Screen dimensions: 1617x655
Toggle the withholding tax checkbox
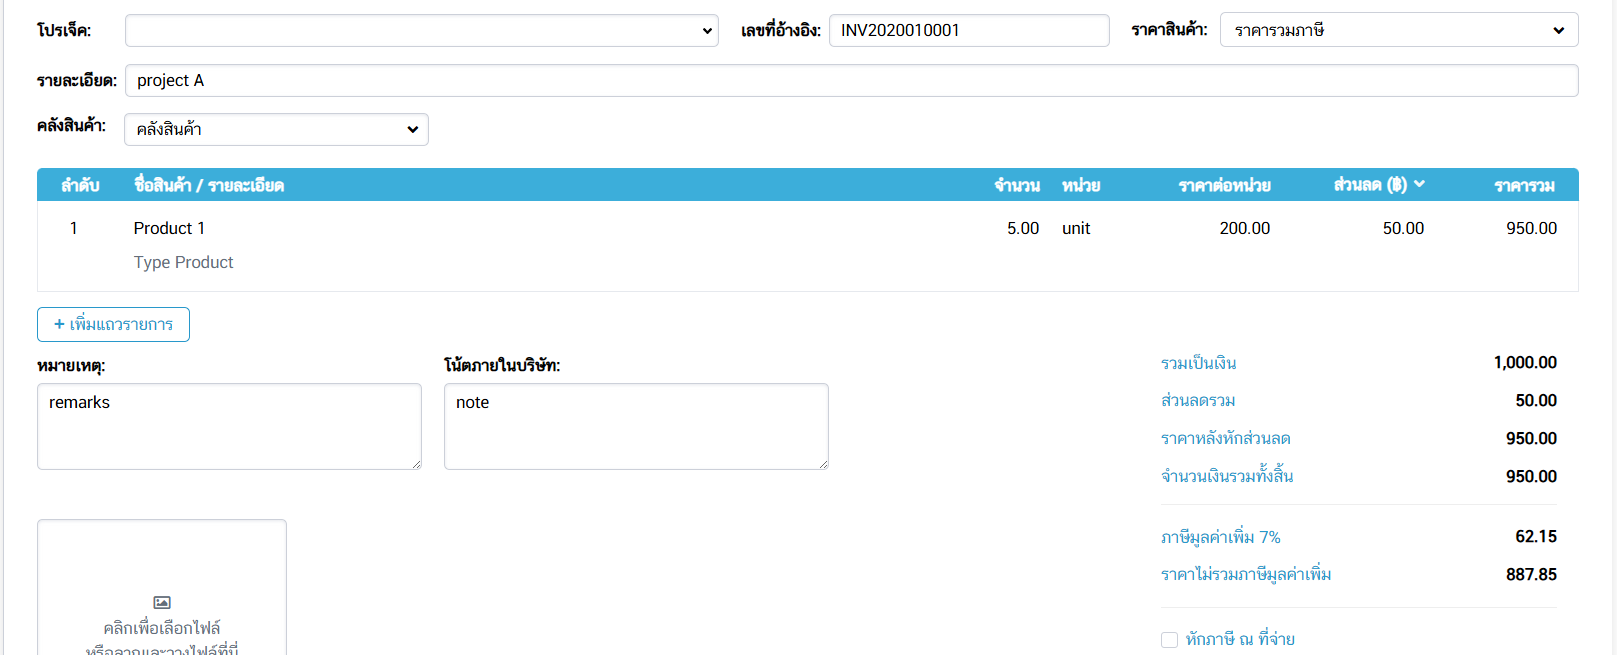pos(1169,640)
